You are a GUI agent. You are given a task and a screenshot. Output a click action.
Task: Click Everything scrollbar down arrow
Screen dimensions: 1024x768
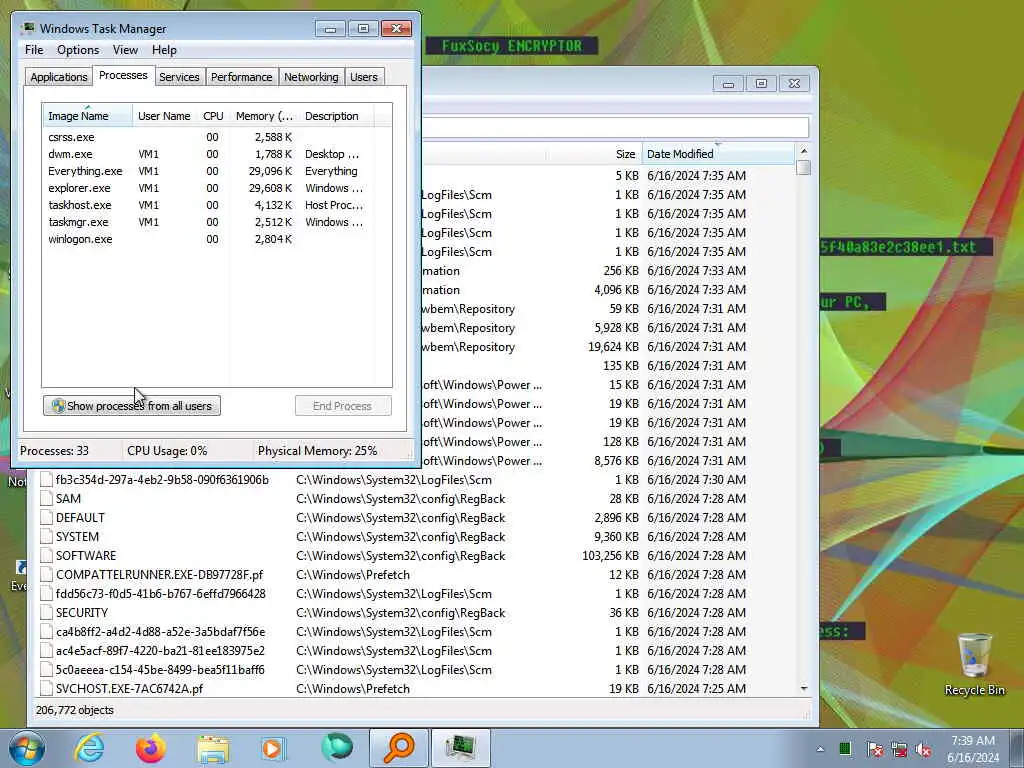(804, 688)
